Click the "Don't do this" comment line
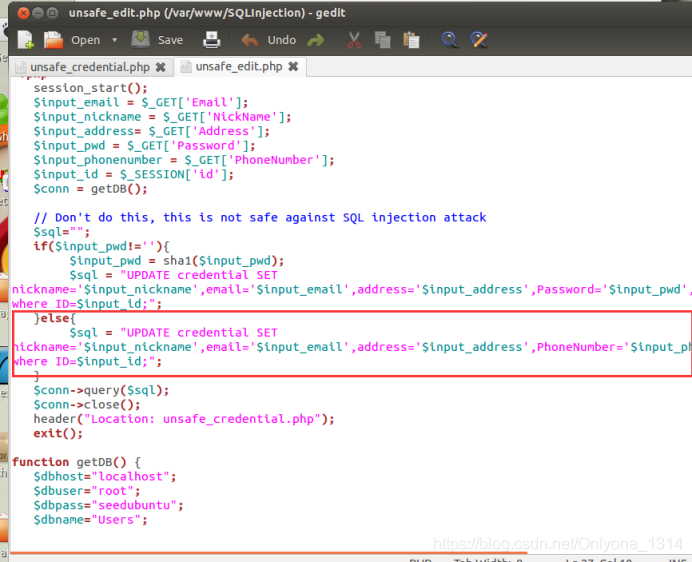This screenshot has width=692, height=562. click(260, 218)
